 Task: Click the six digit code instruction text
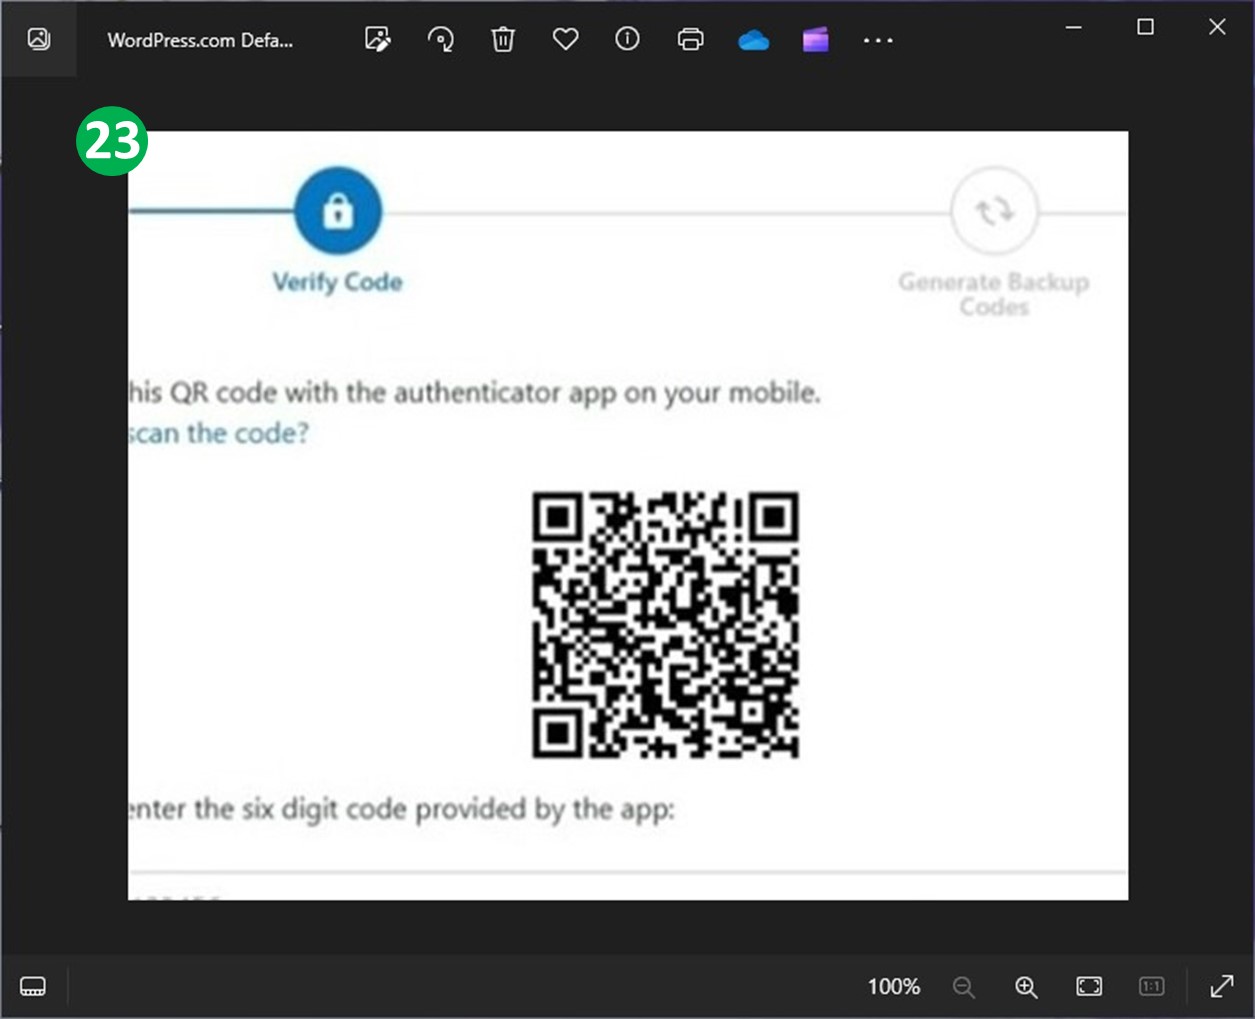point(402,809)
